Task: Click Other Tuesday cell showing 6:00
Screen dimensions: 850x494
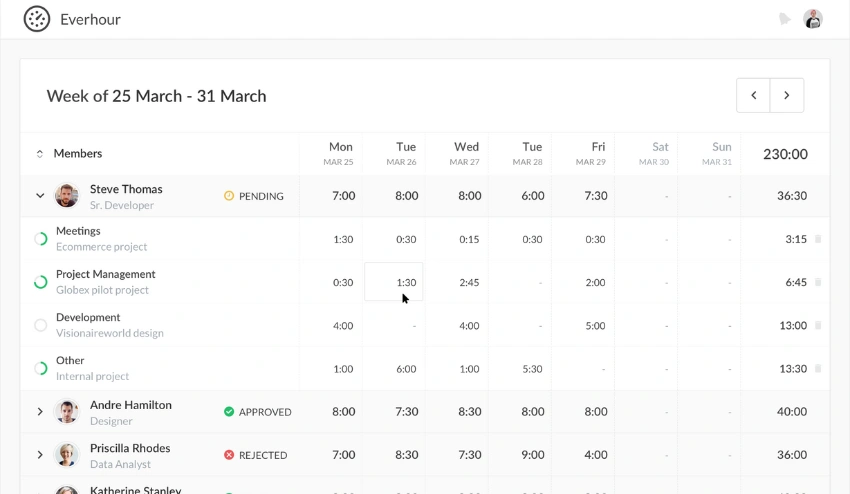Action: coord(406,369)
